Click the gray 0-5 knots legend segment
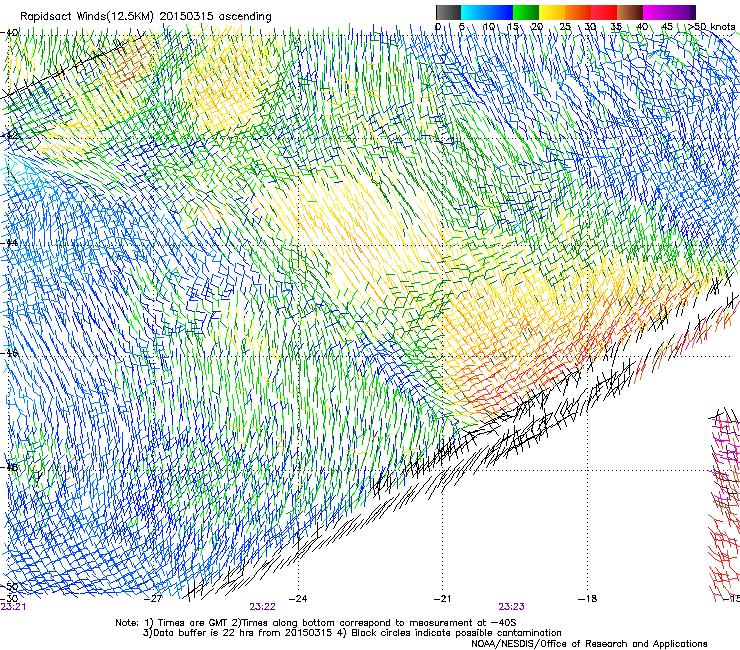Screen dimensions: 740x650 (448, 12)
